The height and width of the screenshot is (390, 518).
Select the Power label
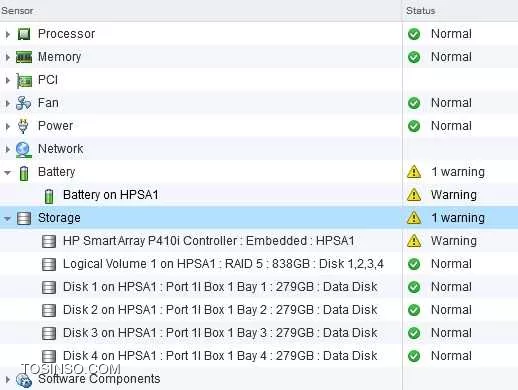pyautogui.click(x=55, y=126)
